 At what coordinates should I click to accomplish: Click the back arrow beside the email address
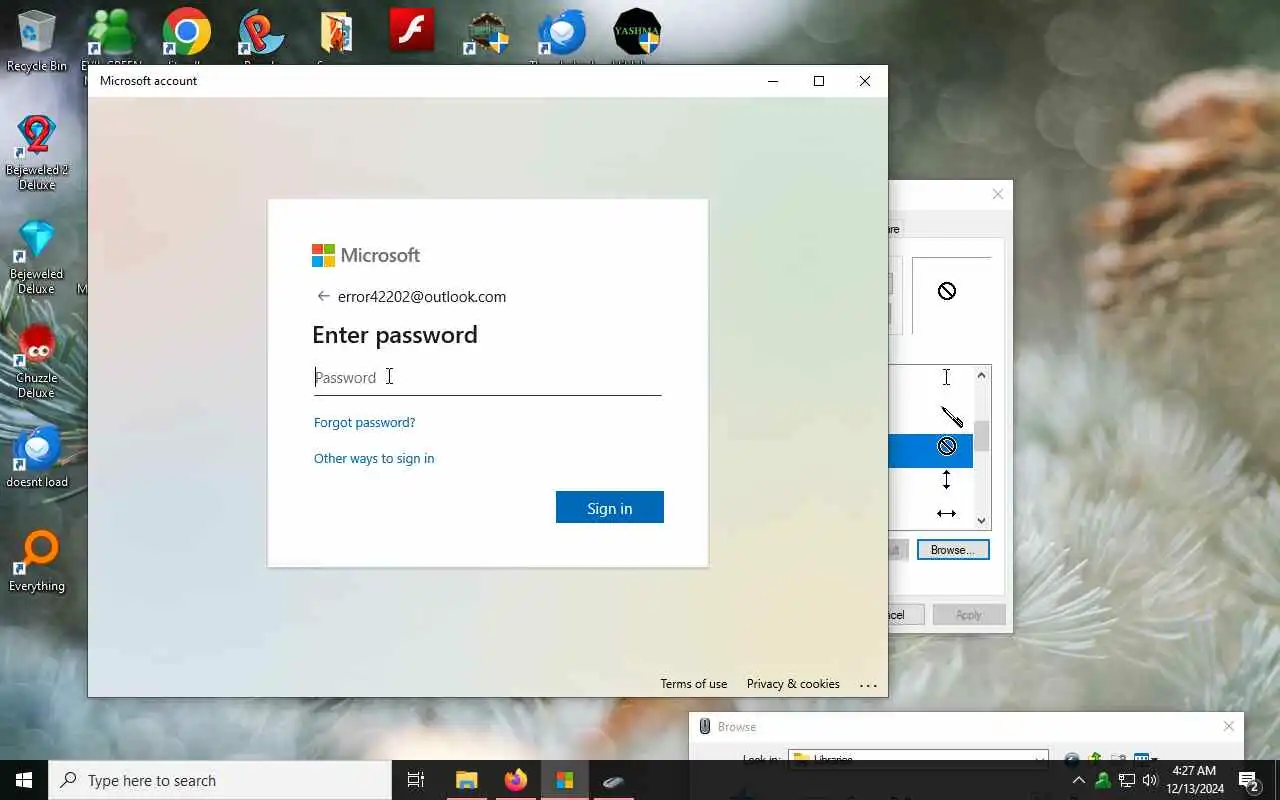click(x=323, y=296)
